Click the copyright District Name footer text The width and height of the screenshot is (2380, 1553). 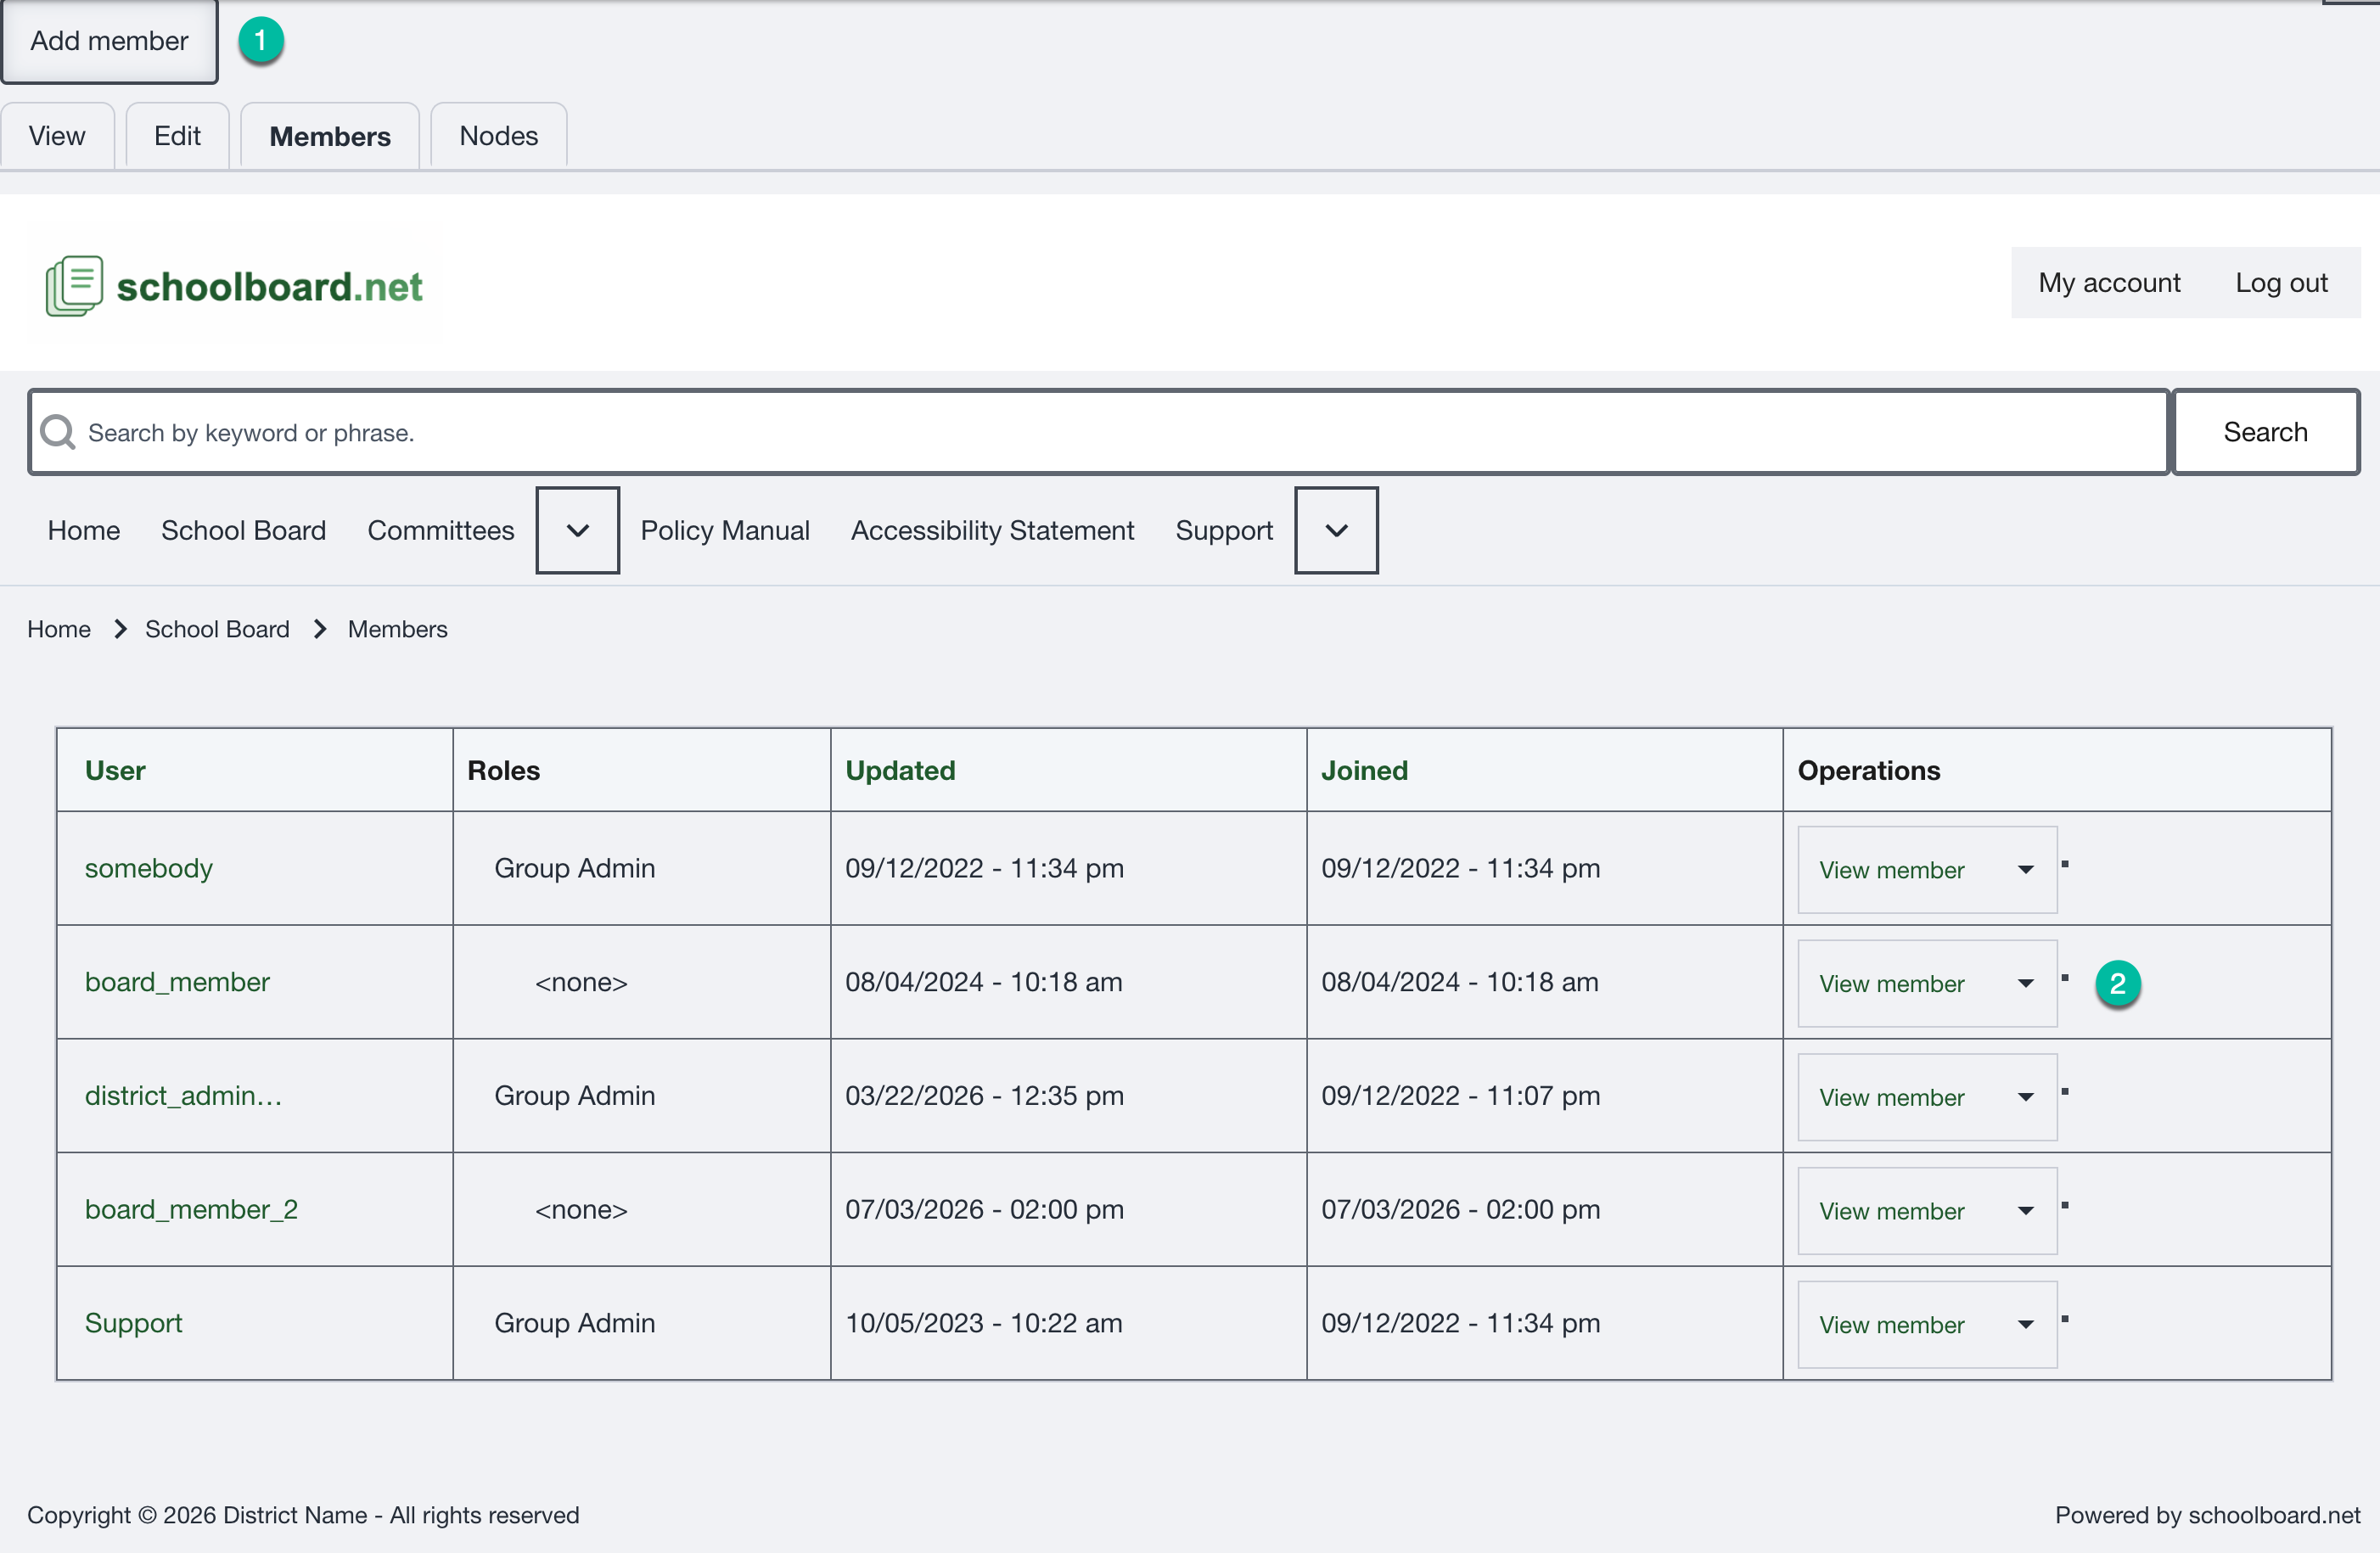click(x=303, y=1515)
